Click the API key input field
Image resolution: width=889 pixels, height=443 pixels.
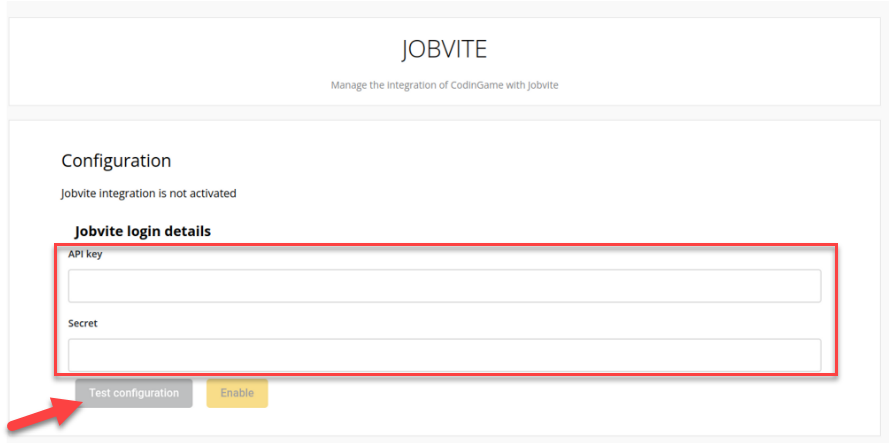[444, 286]
